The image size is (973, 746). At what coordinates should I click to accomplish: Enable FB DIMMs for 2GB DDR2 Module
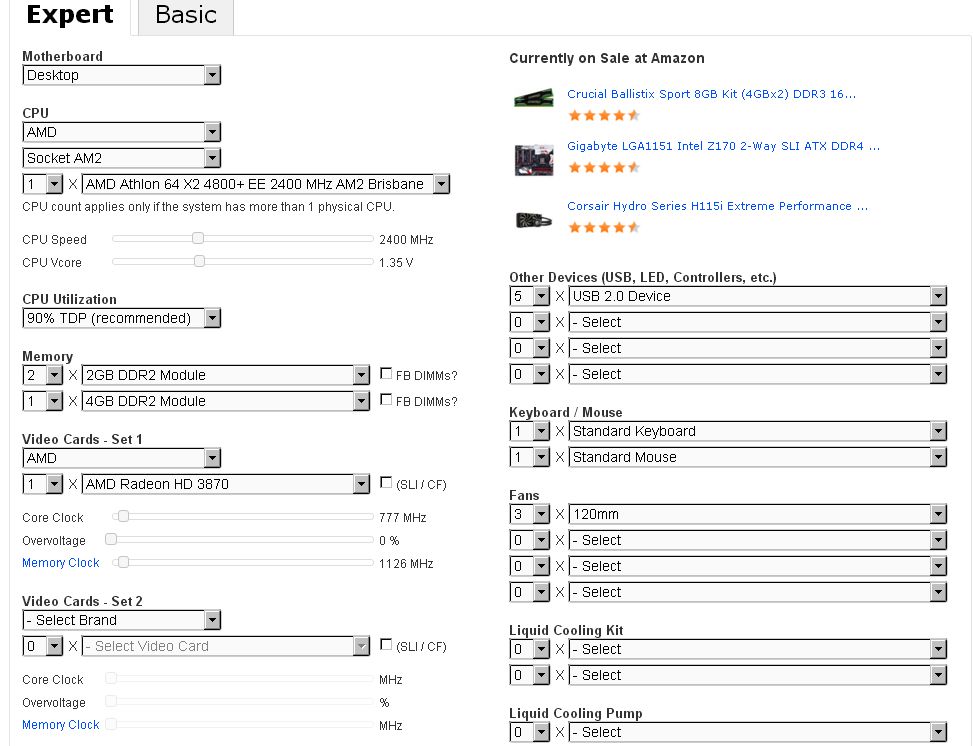(x=386, y=375)
